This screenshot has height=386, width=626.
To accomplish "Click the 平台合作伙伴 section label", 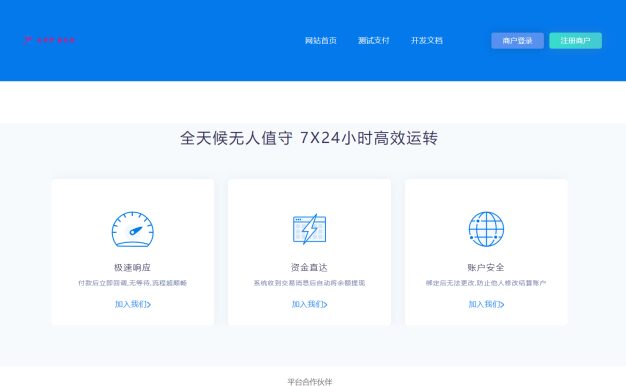I will (x=309, y=382).
